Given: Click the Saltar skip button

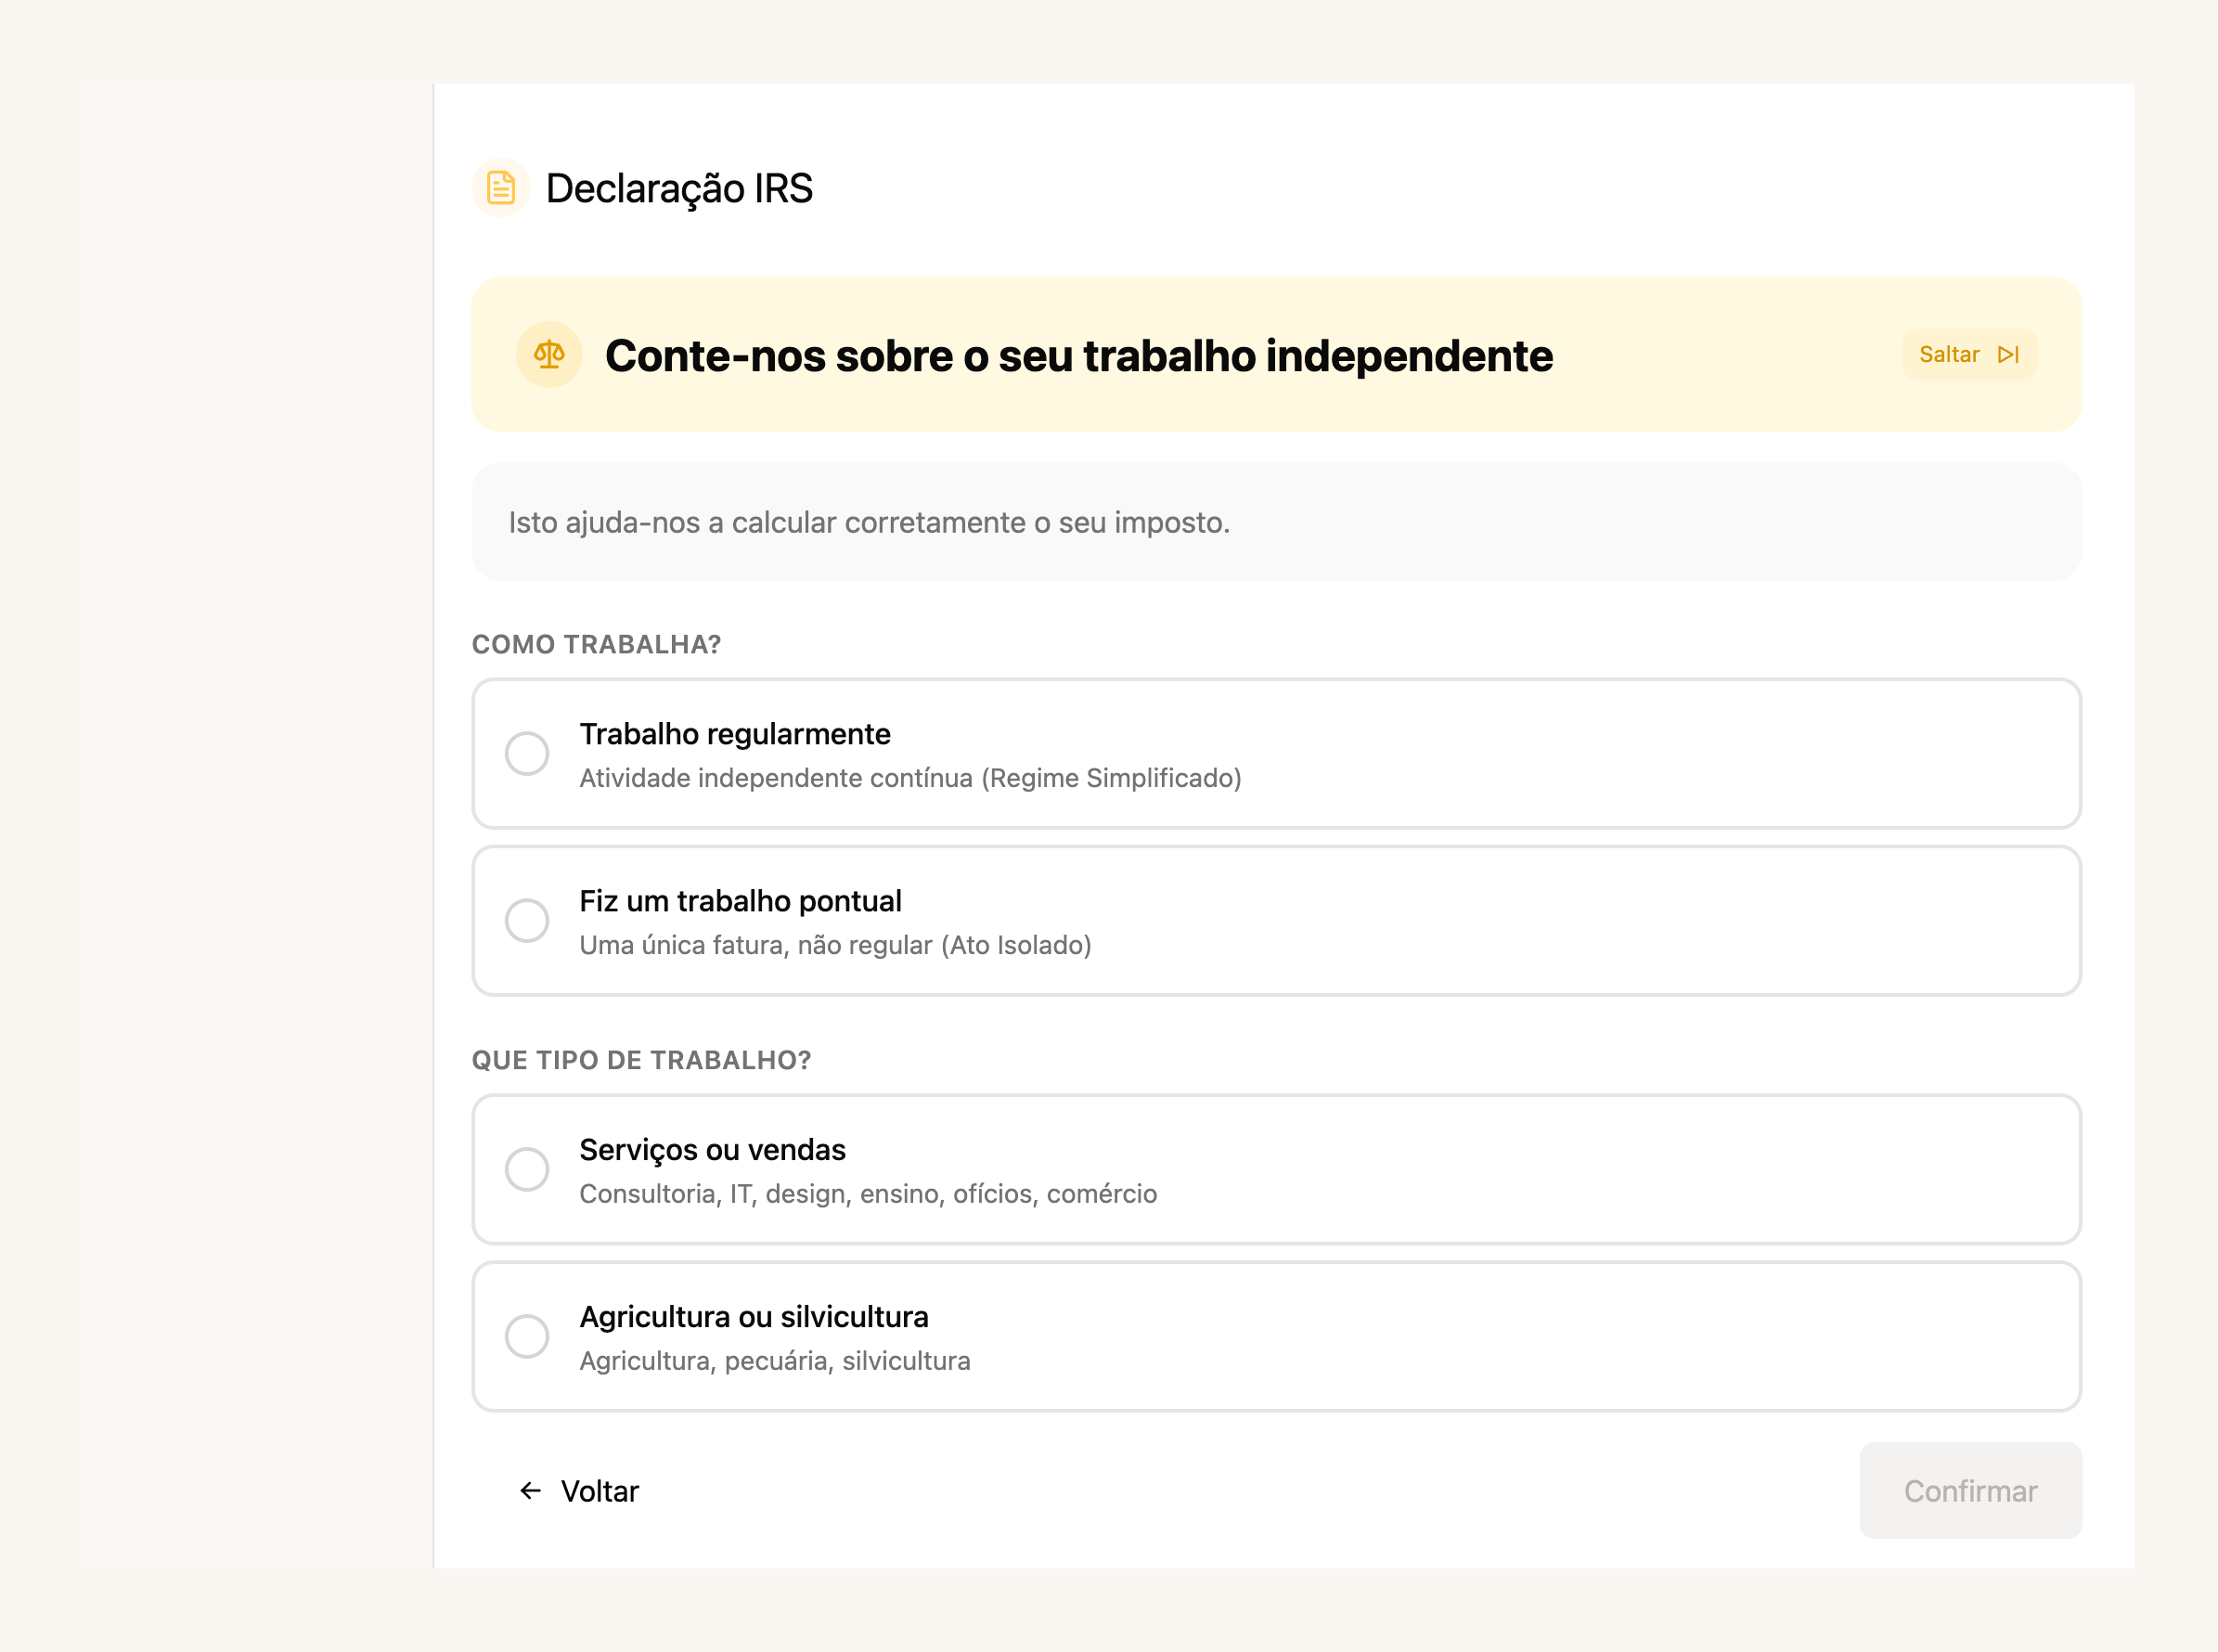Looking at the screenshot, I should coord(1969,355).
